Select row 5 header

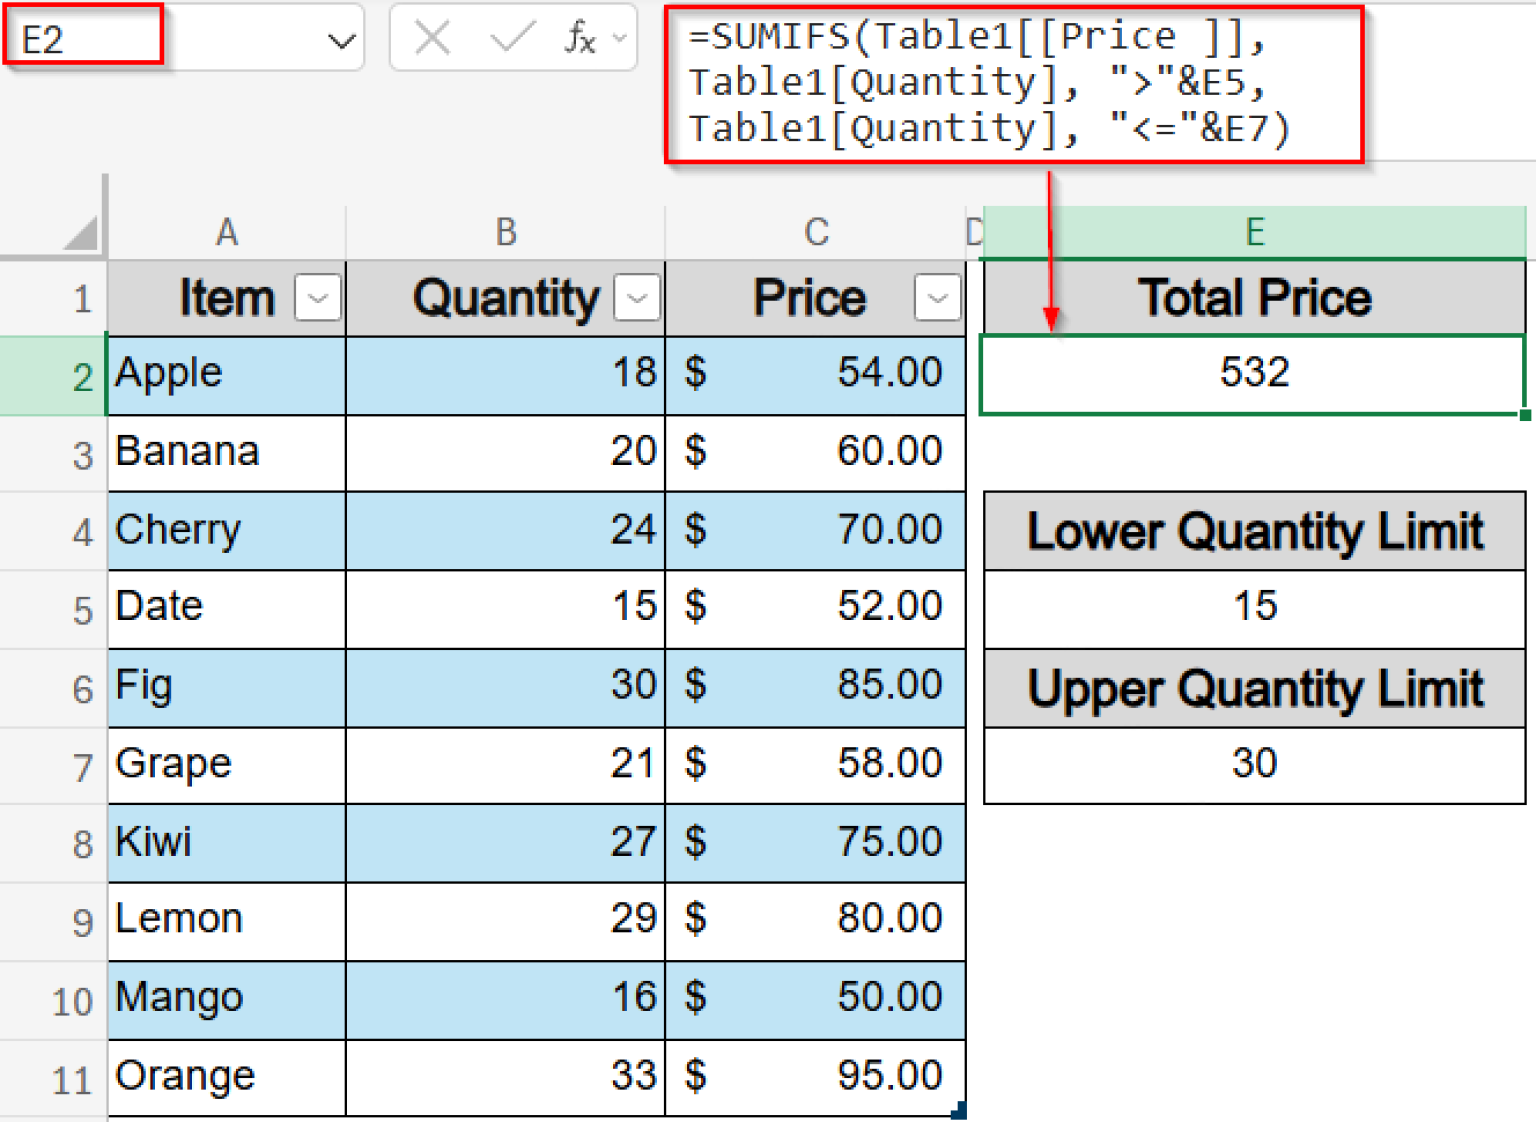80,608
